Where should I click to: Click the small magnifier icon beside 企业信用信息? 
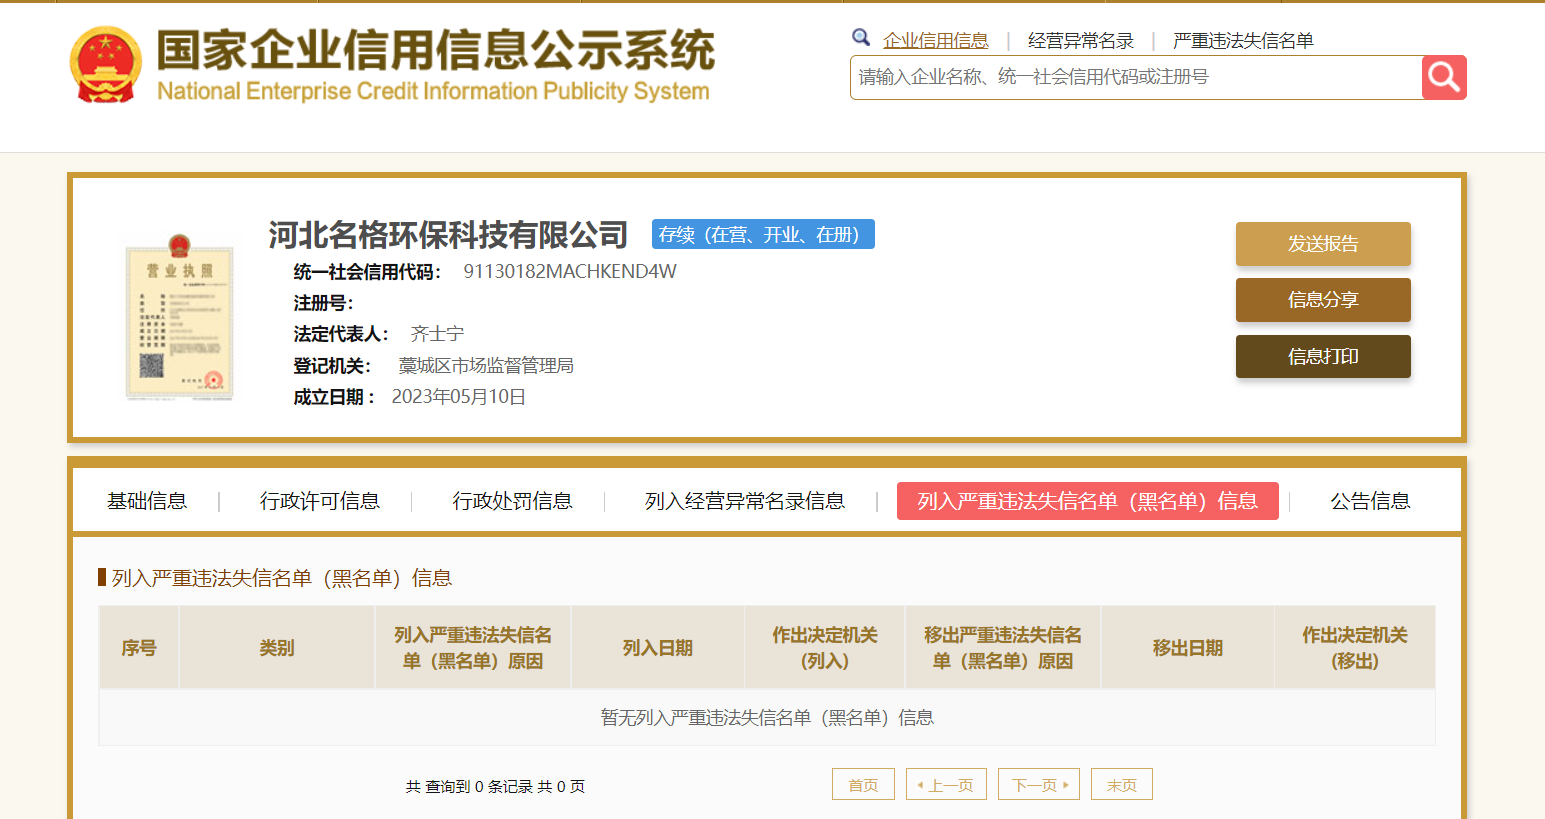click(861, 38)
